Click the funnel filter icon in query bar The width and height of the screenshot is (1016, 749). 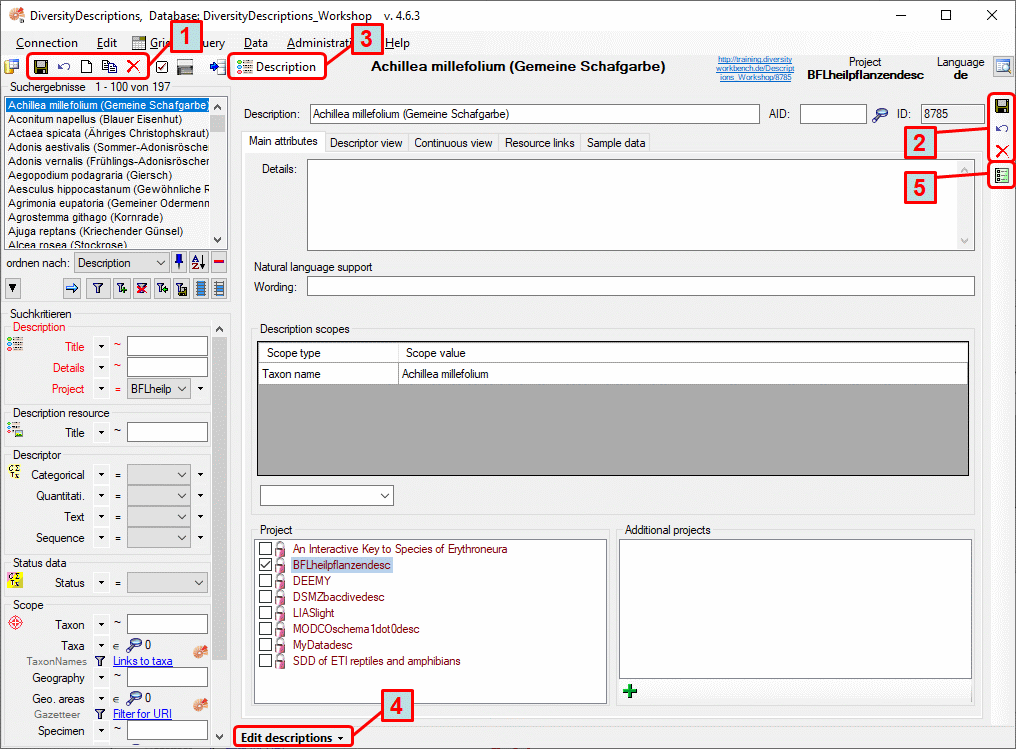tap(98, 289)
